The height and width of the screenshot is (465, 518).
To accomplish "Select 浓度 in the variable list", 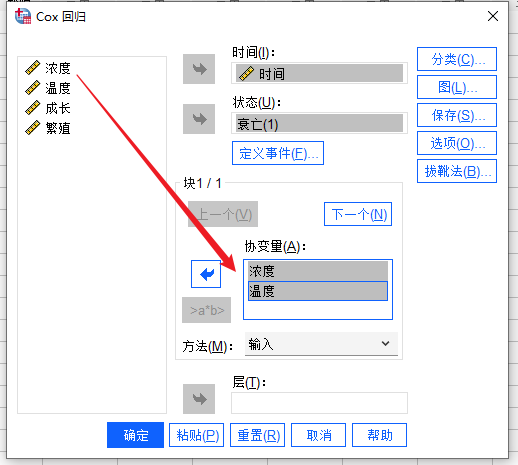I will pyautogui.click(x=58, y=68).
